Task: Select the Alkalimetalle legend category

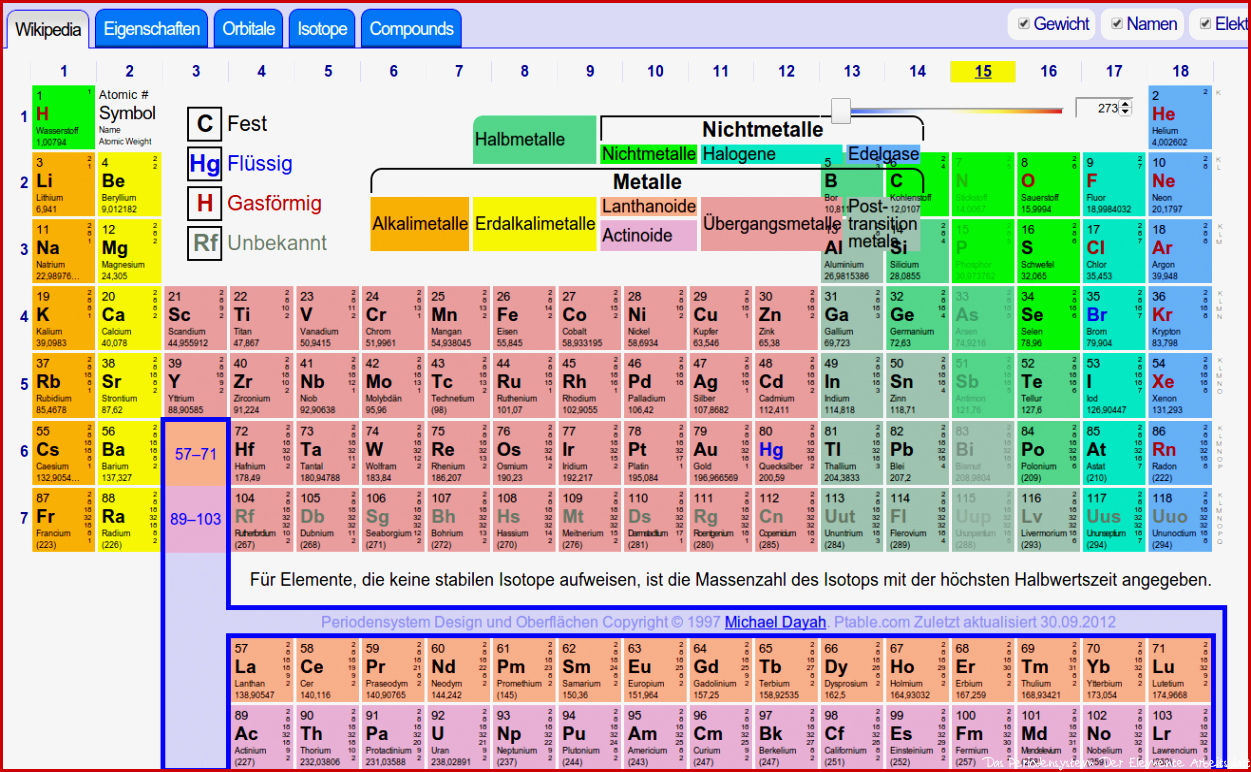Action: 420,224
